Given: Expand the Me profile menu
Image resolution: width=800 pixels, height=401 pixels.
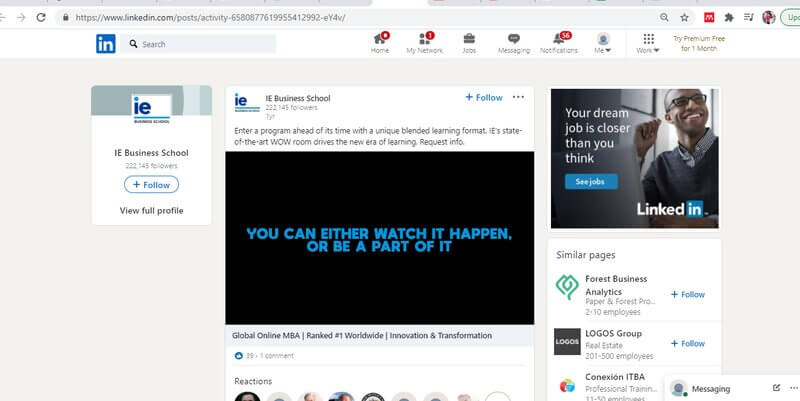Looking at the screenshot, I should pyautogui.click(x=603, y=43).
